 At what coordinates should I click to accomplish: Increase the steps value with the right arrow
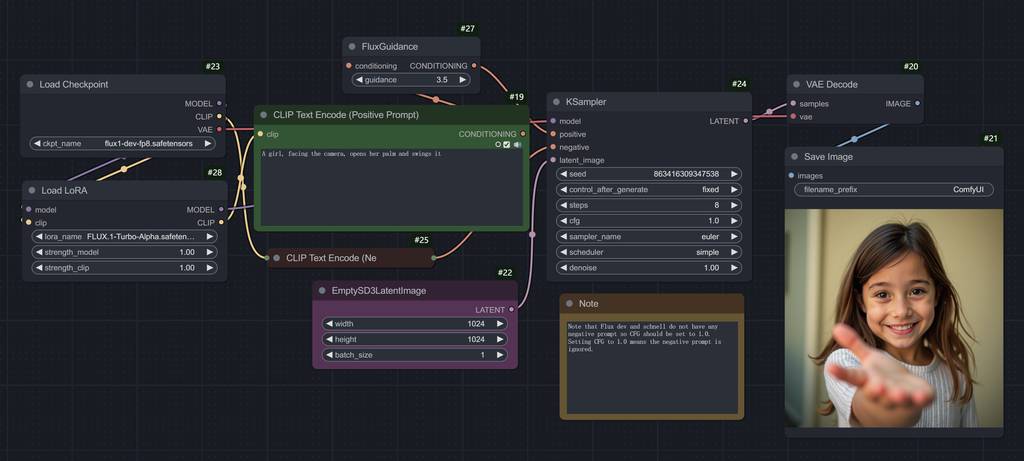pyautogui.click(x=735, y=205)
